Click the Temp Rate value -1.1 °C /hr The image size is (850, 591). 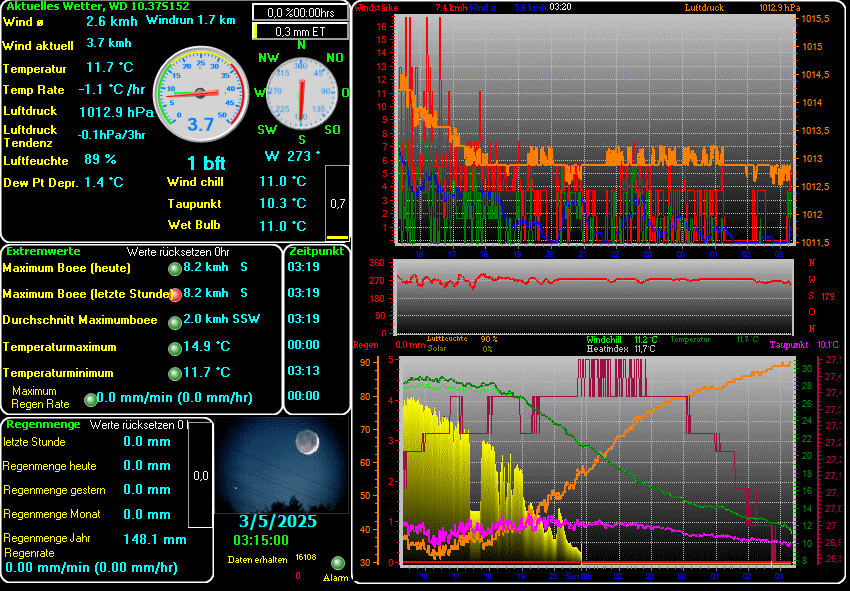click(x=112, y=89)
